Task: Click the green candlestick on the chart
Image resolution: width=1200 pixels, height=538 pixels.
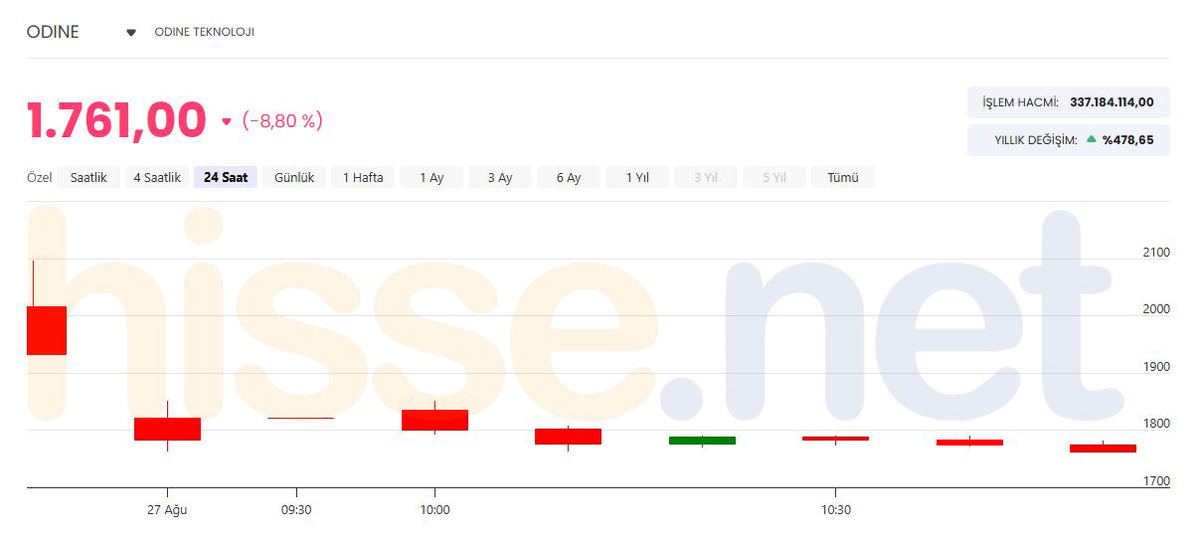Action: pos(702,440)
